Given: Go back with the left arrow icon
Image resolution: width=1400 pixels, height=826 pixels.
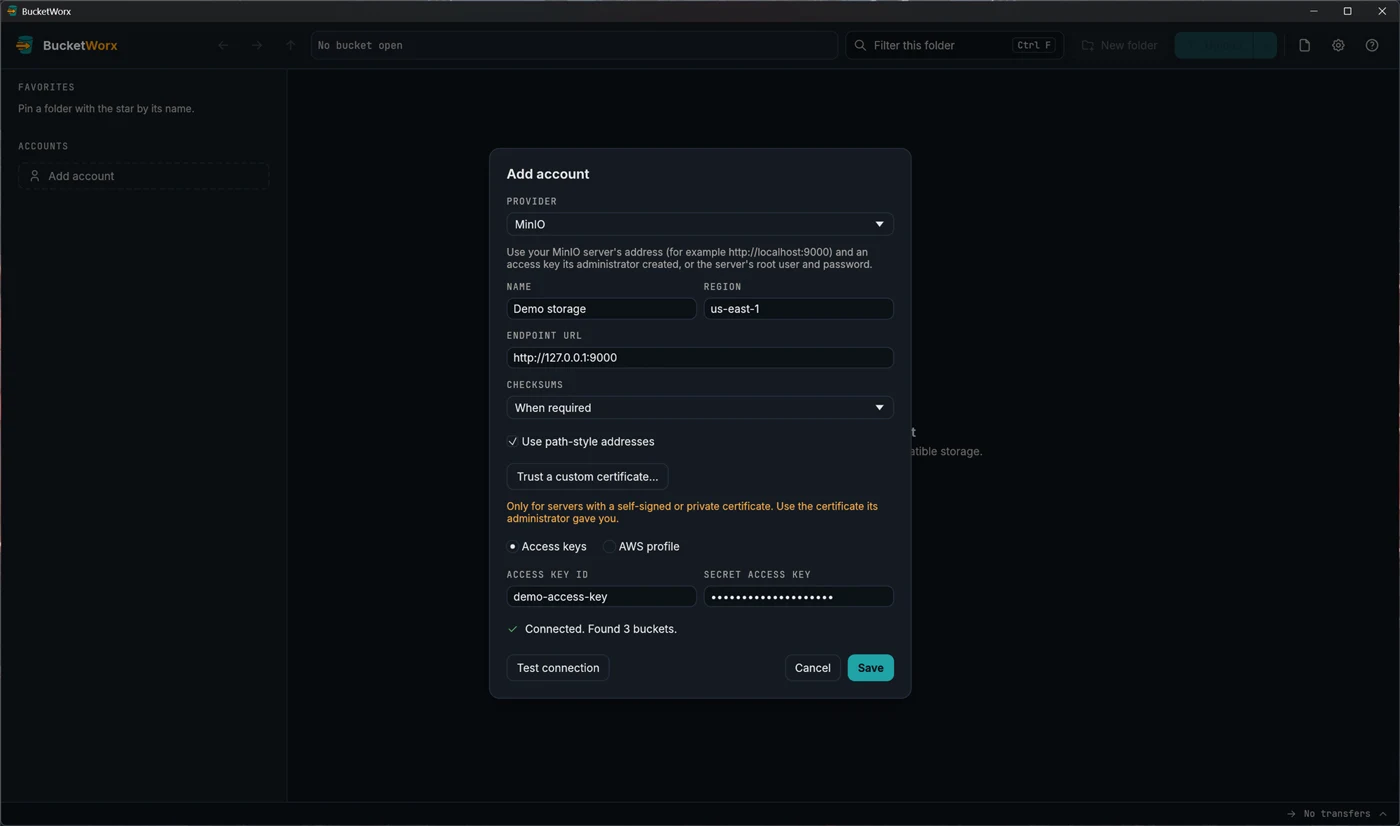Looking at the screenshot, I should tap(223, 45).
